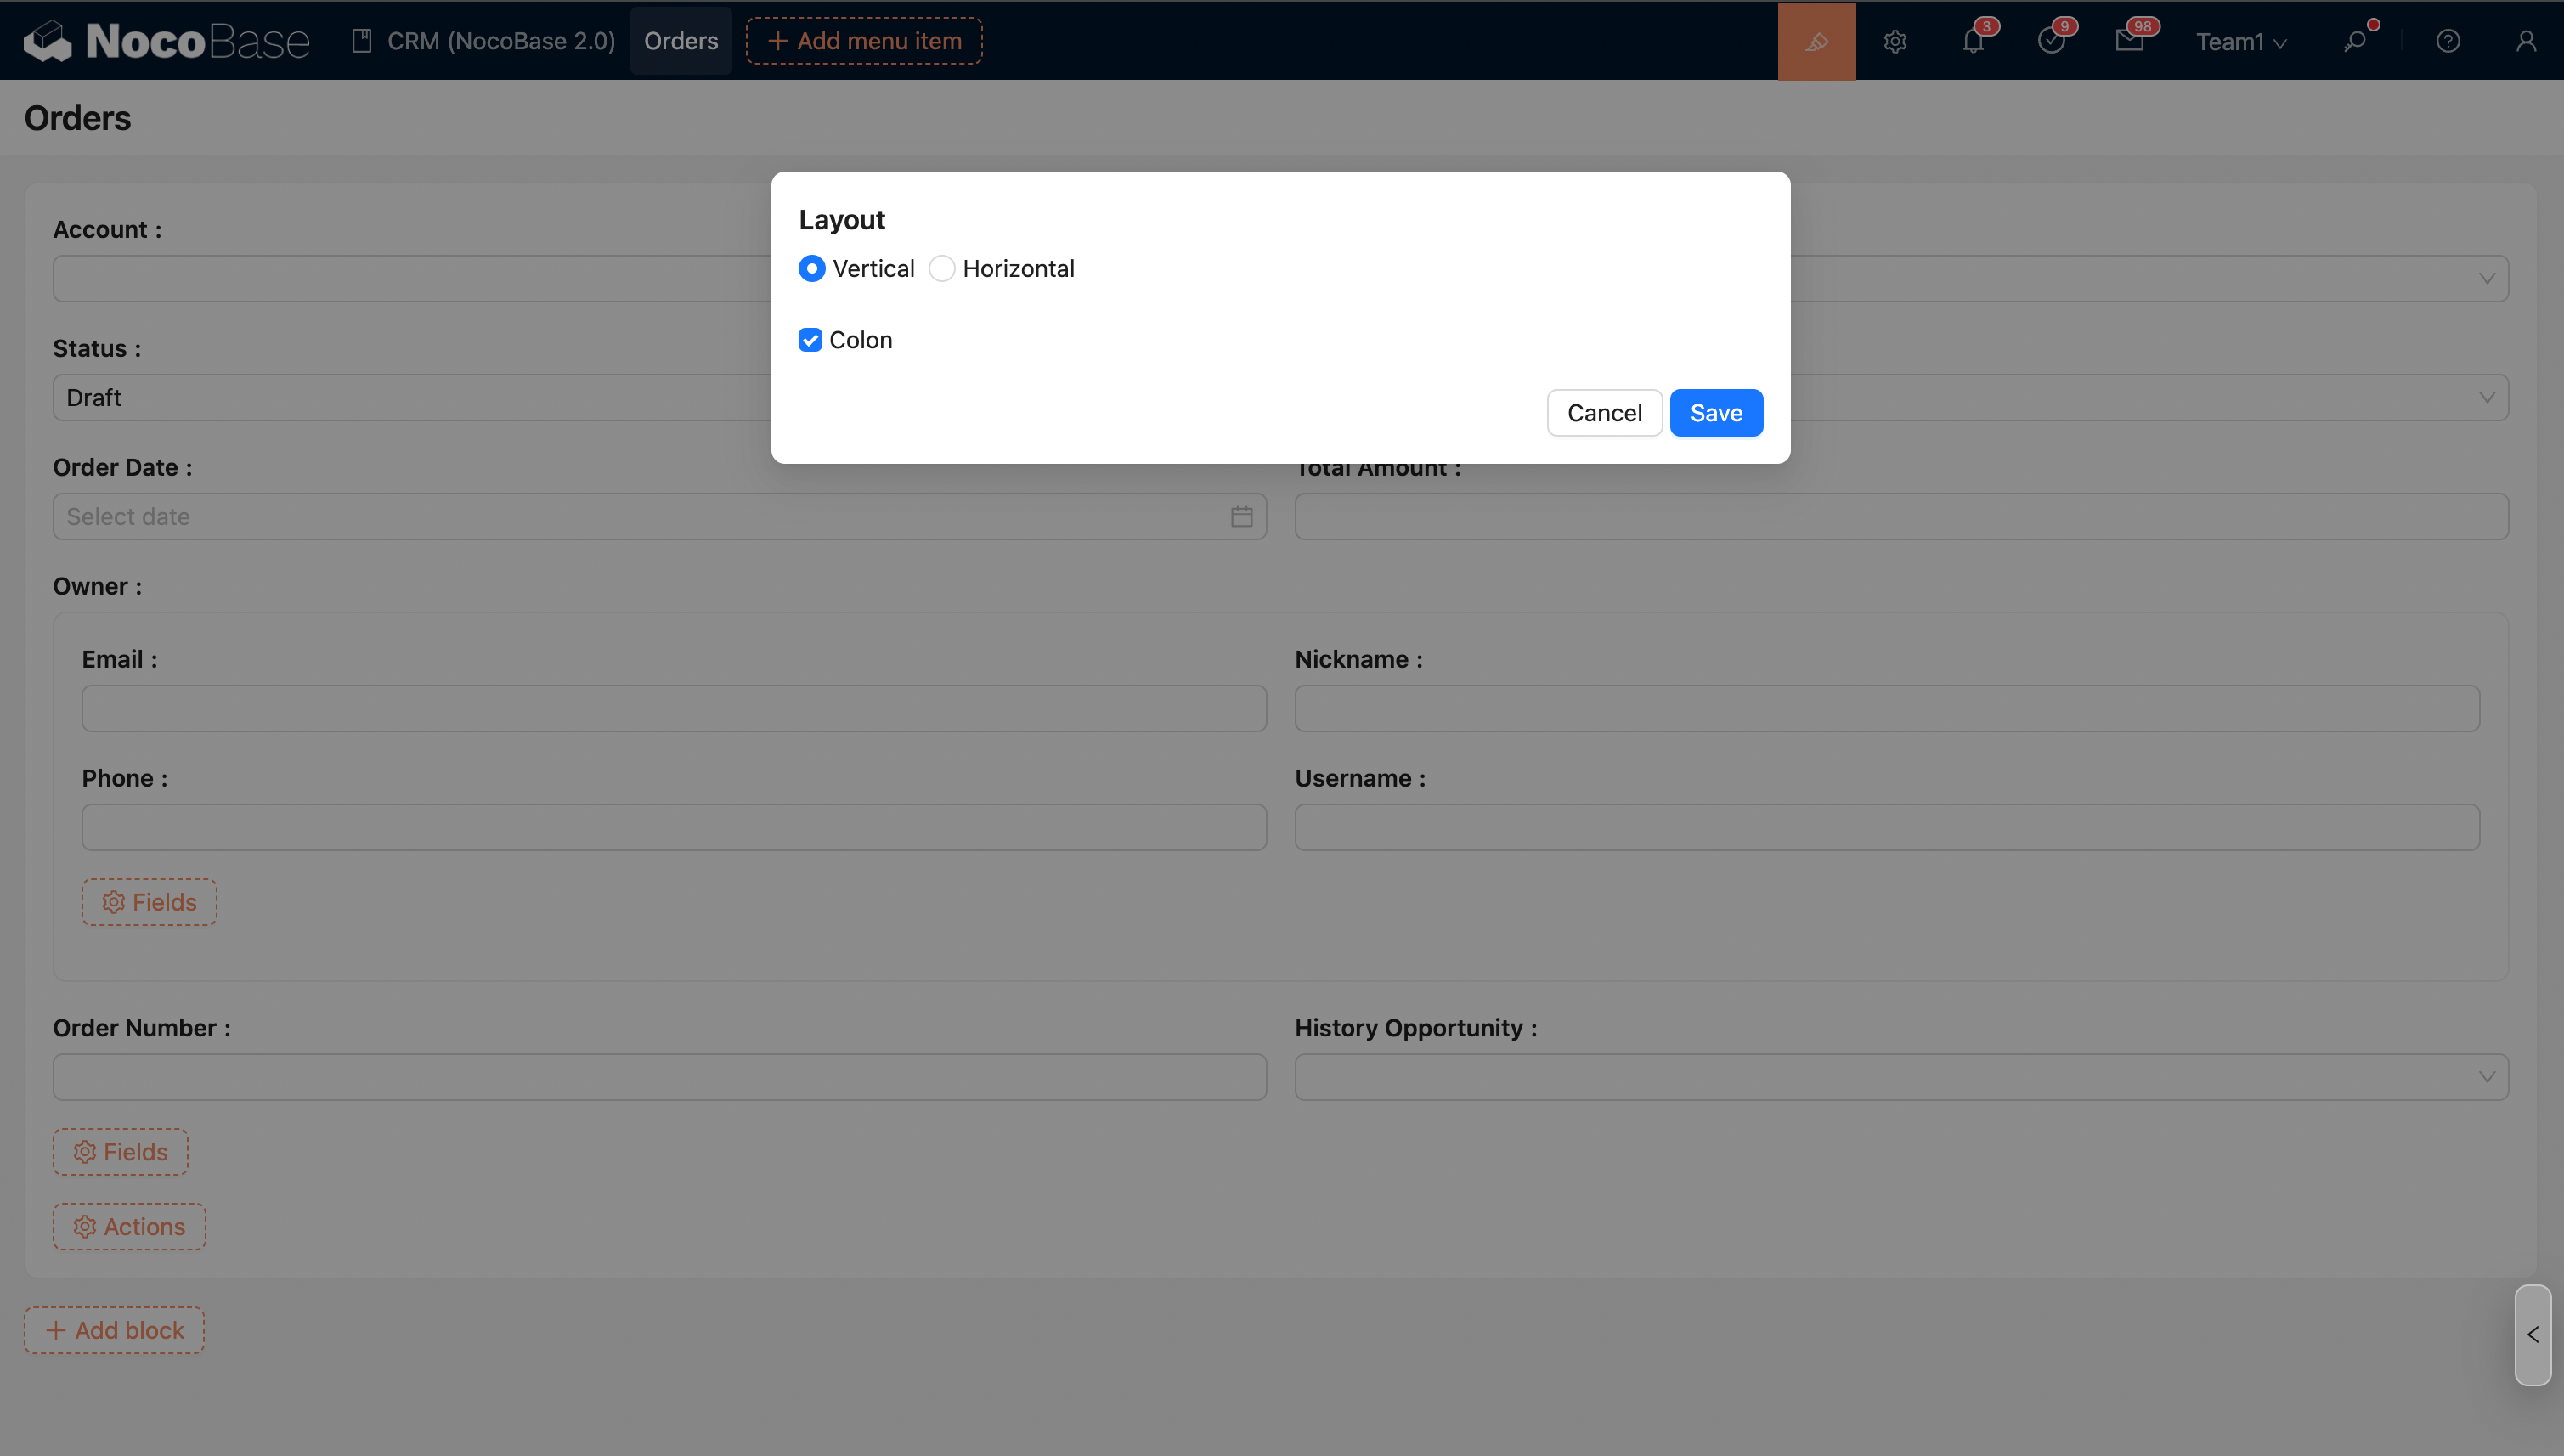2564x1456 pixels.
Task: Select the Horizontal layout radio
Action: (x=942, y=269)
